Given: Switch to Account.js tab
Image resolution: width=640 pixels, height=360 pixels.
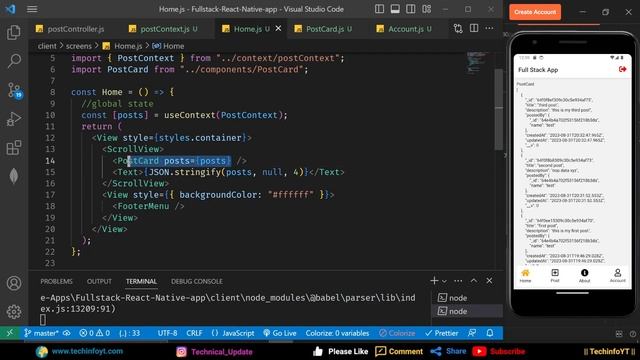Looking at the screenshot, I should coord(404,29).
